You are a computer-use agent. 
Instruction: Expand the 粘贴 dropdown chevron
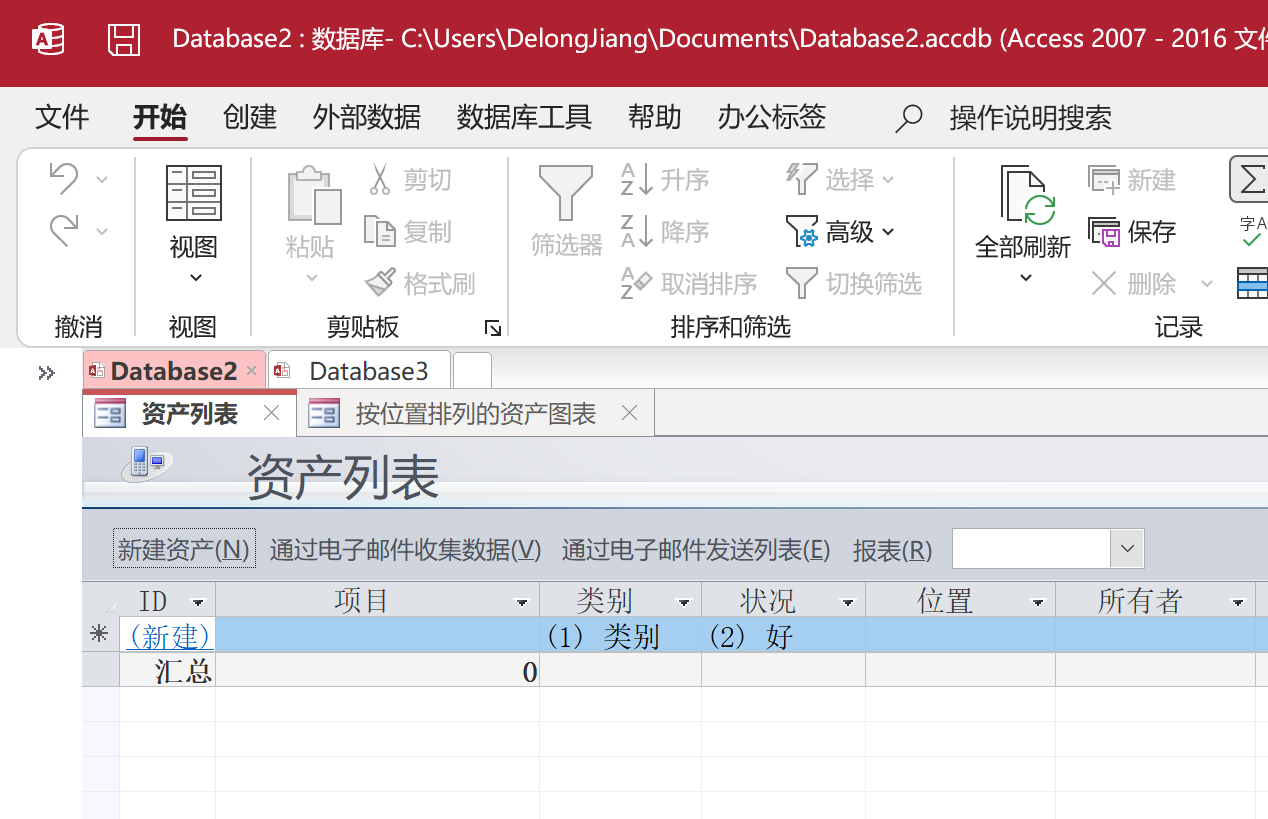[311, 278]
